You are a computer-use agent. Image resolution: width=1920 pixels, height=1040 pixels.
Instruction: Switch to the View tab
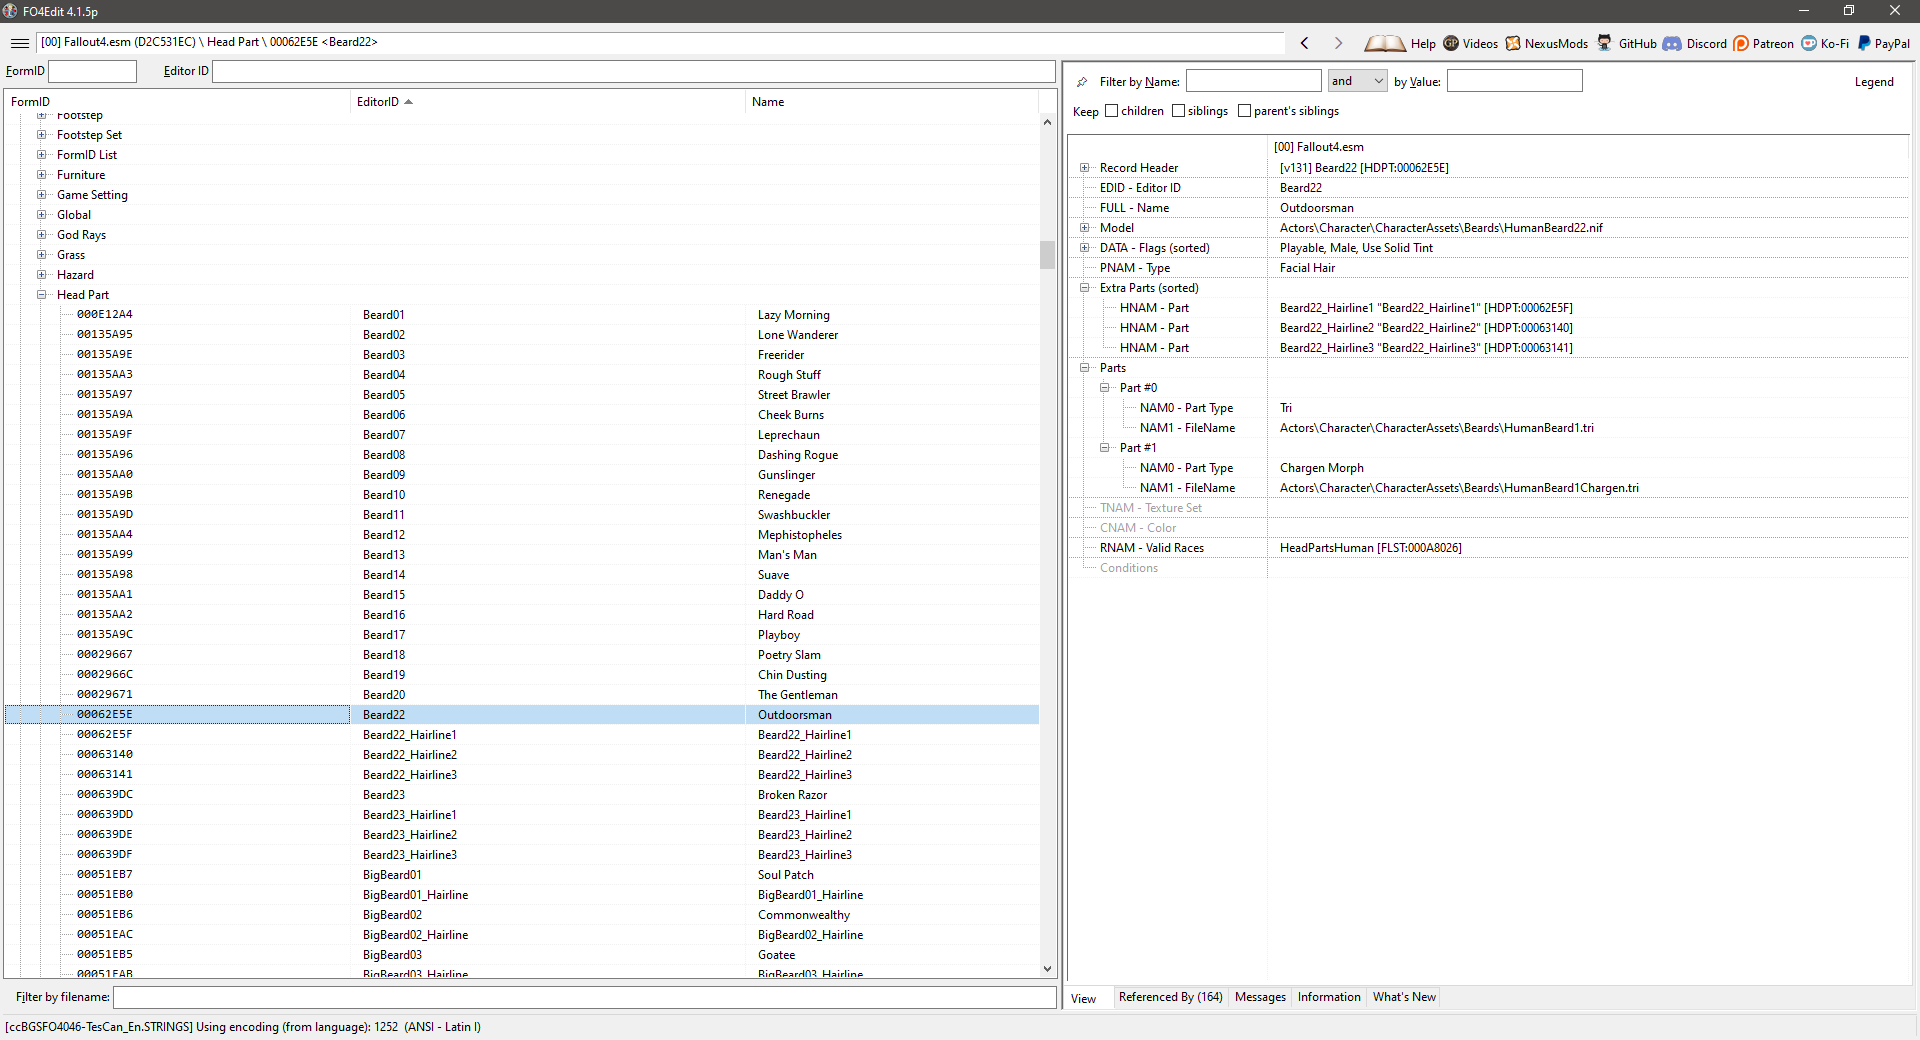click(1083, 998)
